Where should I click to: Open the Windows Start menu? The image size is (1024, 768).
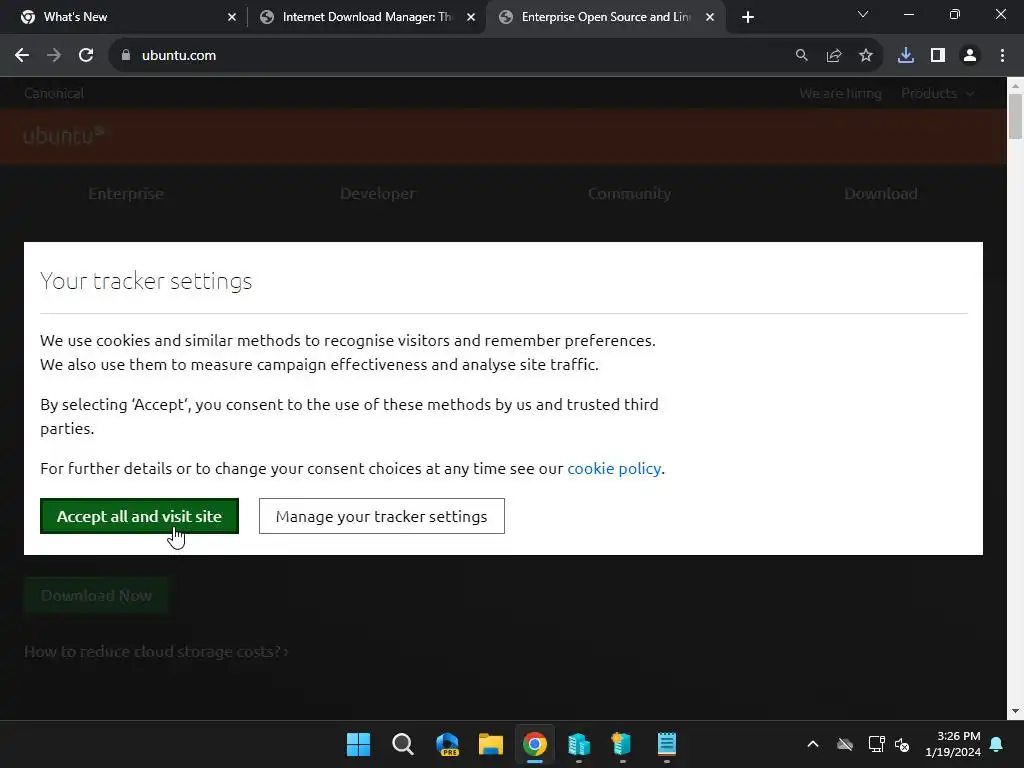[x=358, y=744]
